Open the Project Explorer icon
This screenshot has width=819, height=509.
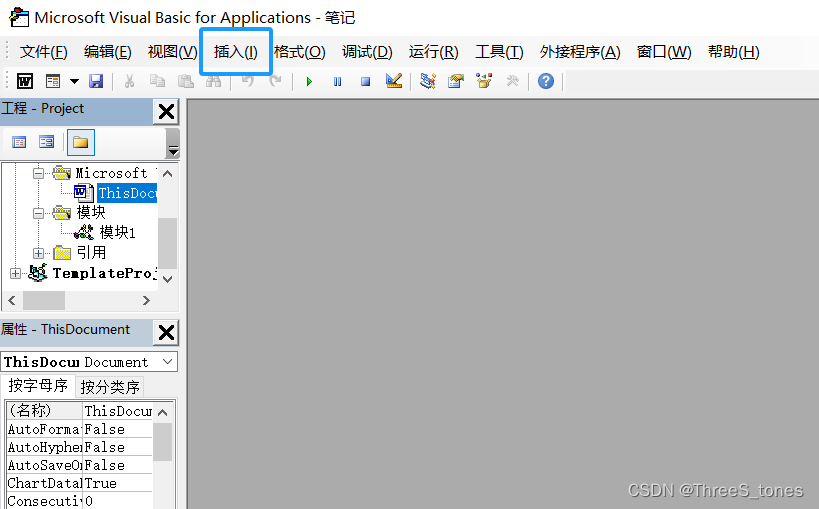[x=428, y=81]
